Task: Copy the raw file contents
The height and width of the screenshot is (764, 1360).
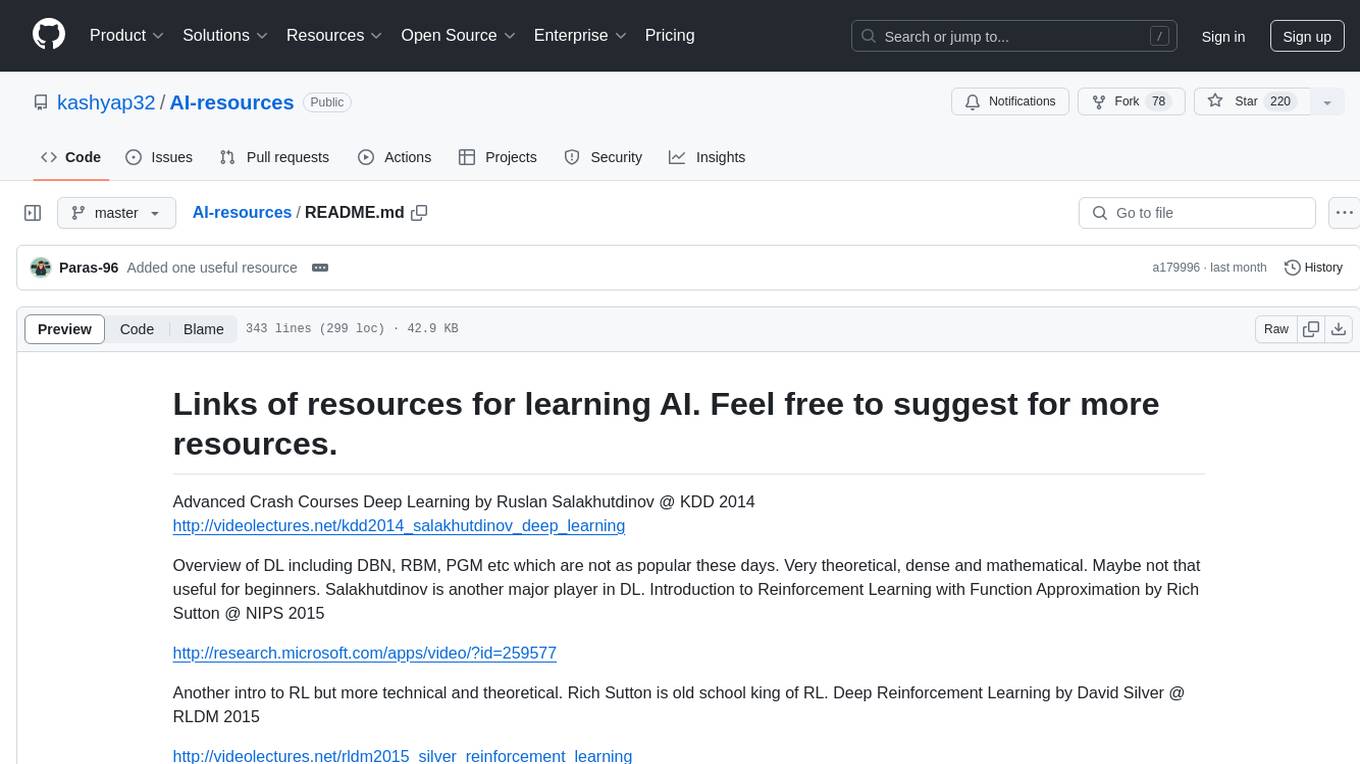Action: 1311,329
